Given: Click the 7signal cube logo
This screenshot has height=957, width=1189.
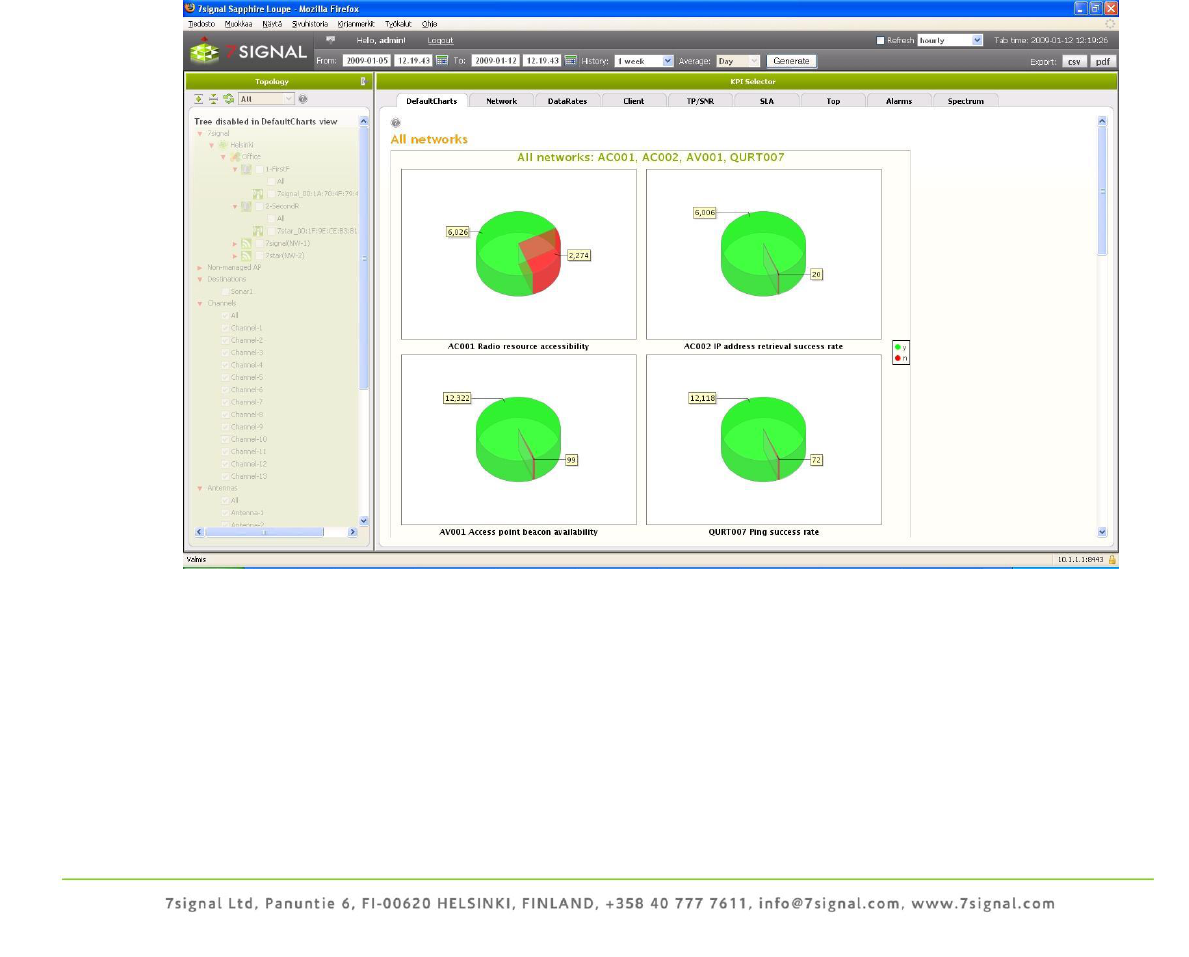Looking at the screenshot, I should (x=203, y=52).
